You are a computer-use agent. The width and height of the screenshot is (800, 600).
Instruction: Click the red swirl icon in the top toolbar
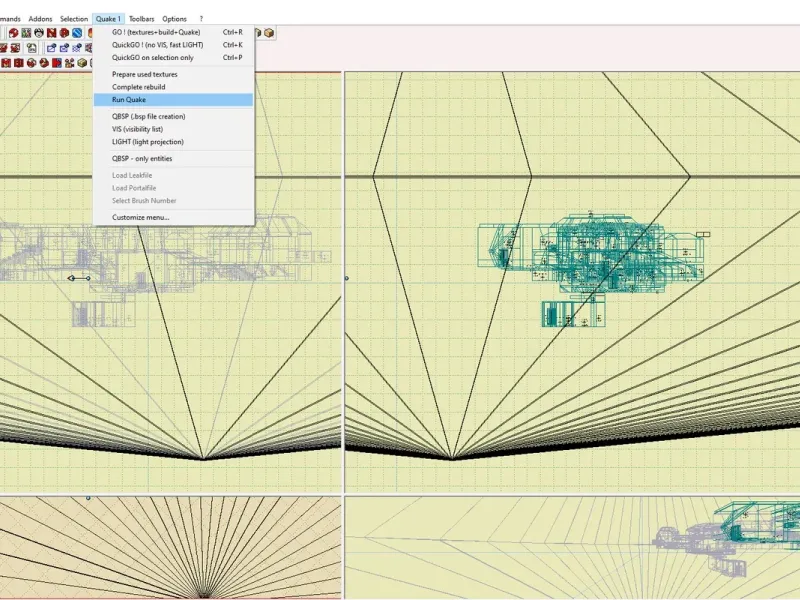click(14, 33)
